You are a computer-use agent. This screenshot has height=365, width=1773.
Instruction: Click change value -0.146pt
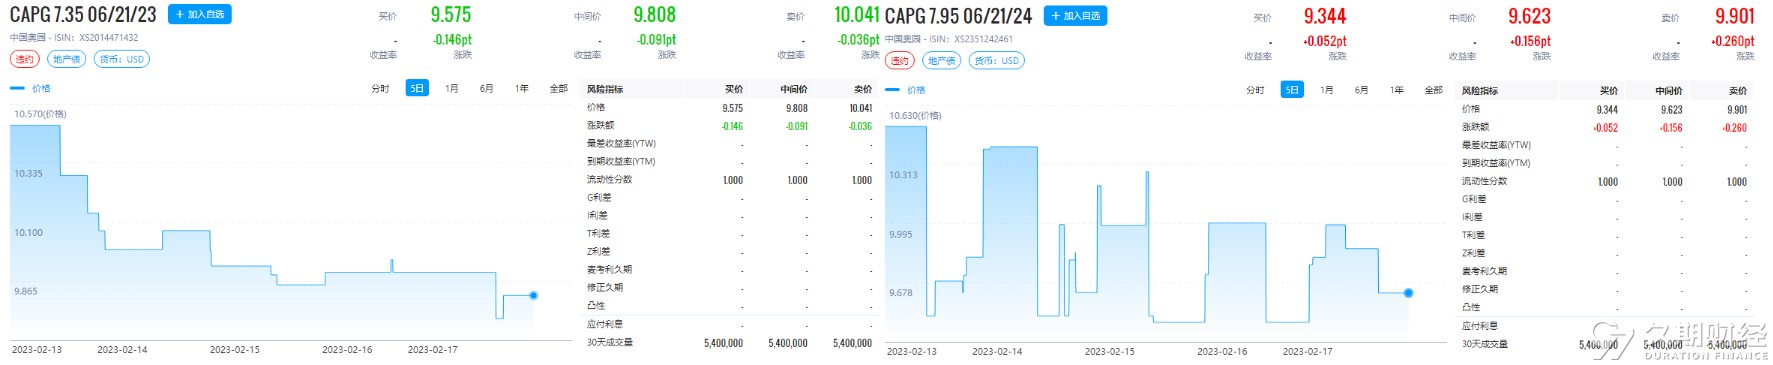pyautogui.click(x=452, y=40)
